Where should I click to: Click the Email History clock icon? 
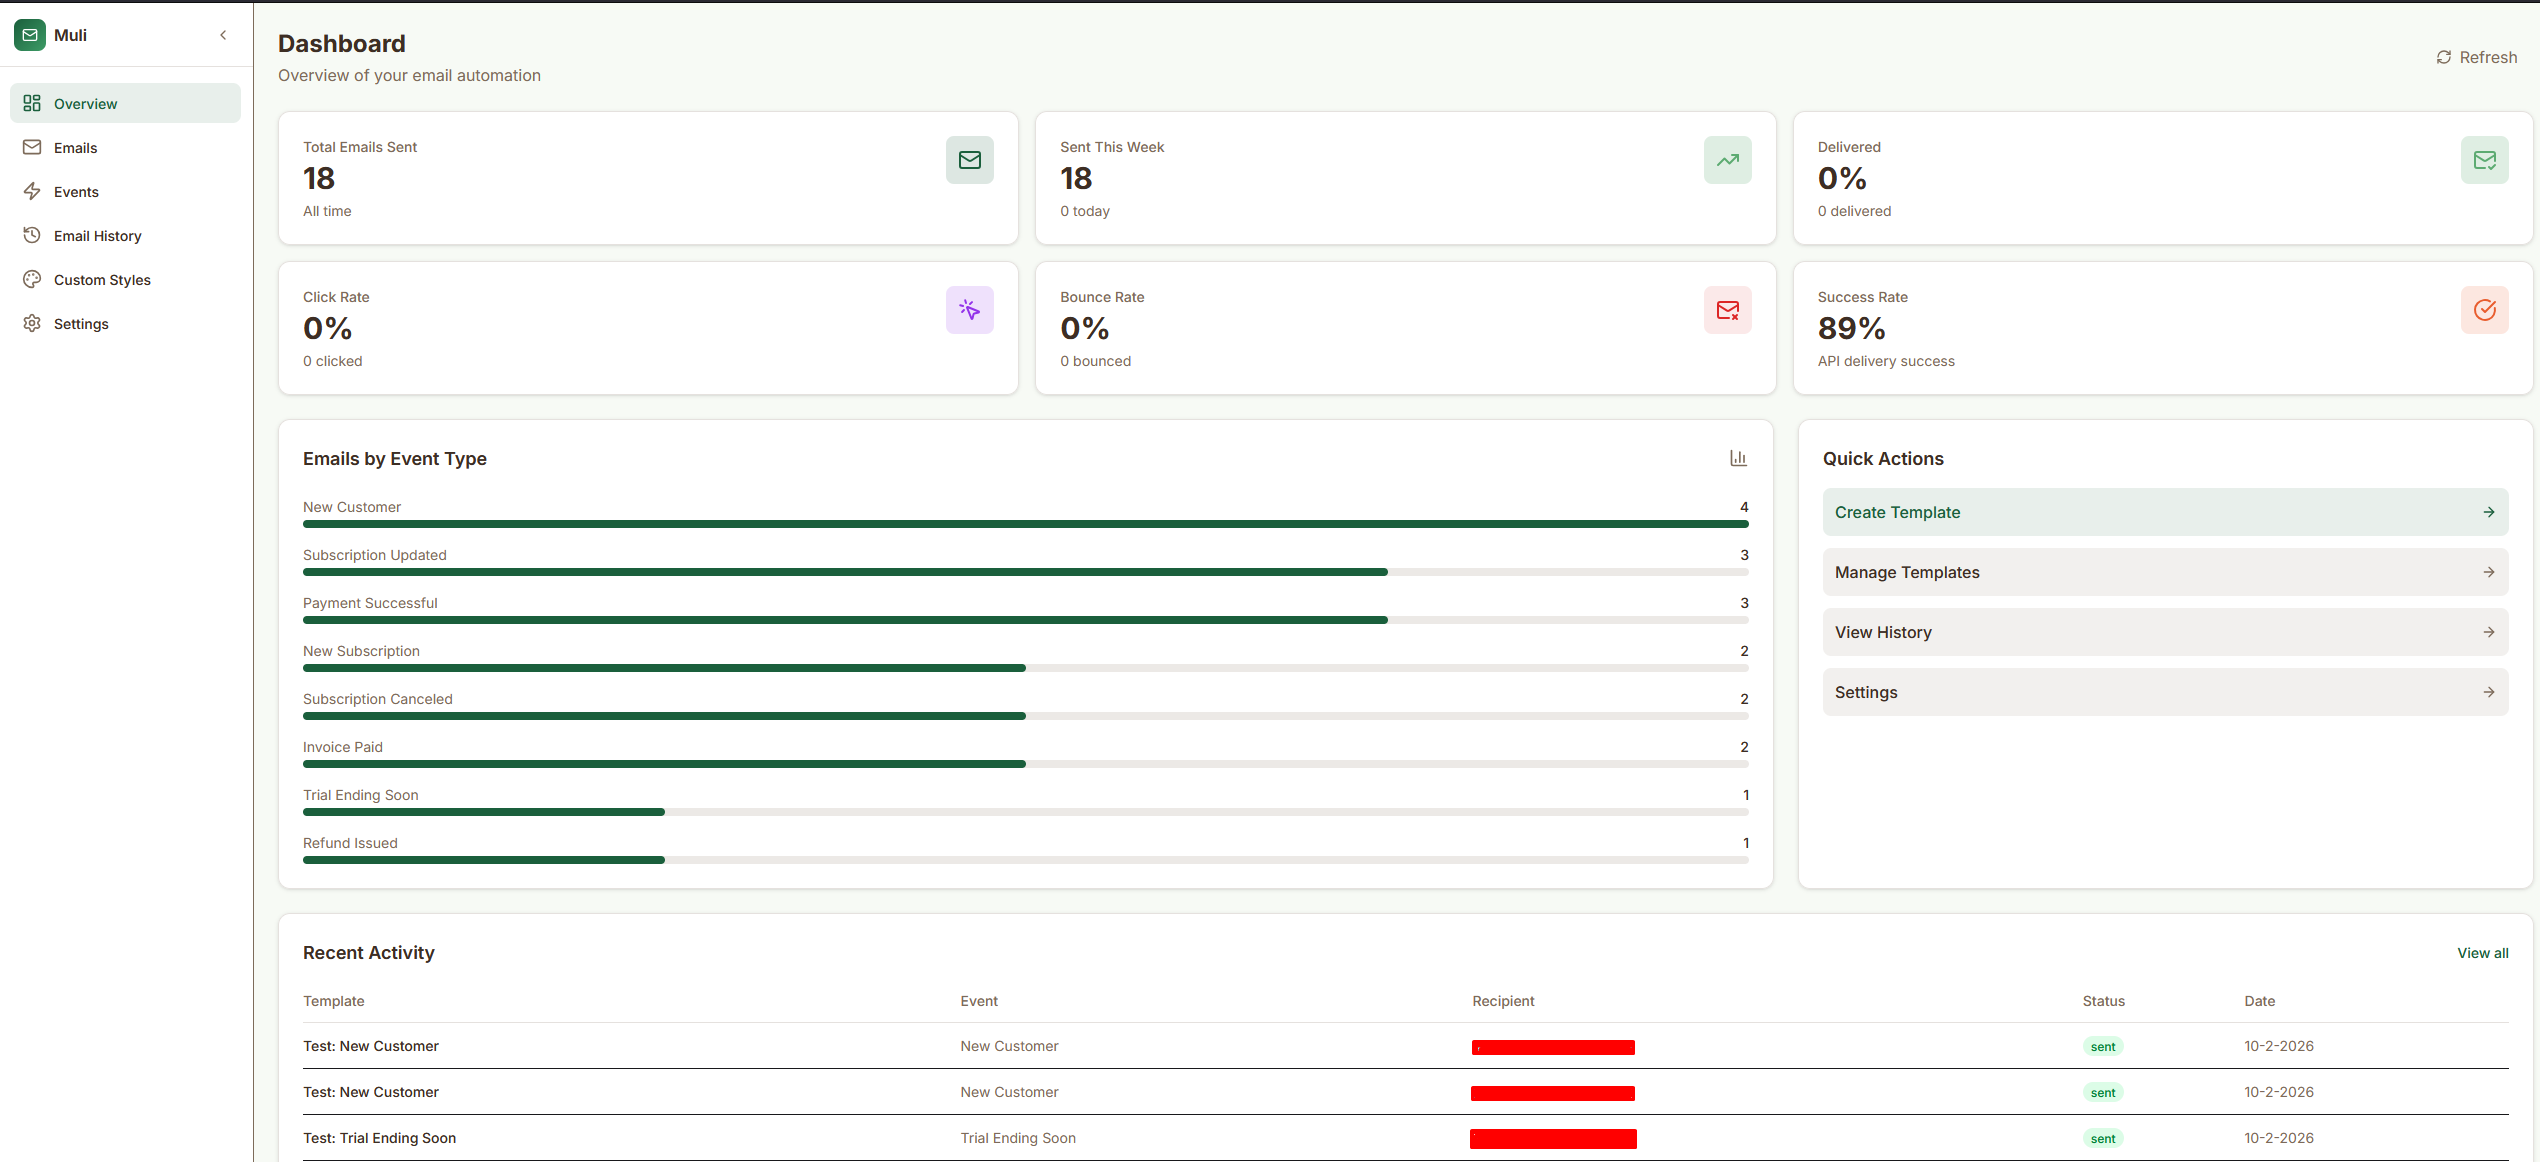tap(31, 235)
